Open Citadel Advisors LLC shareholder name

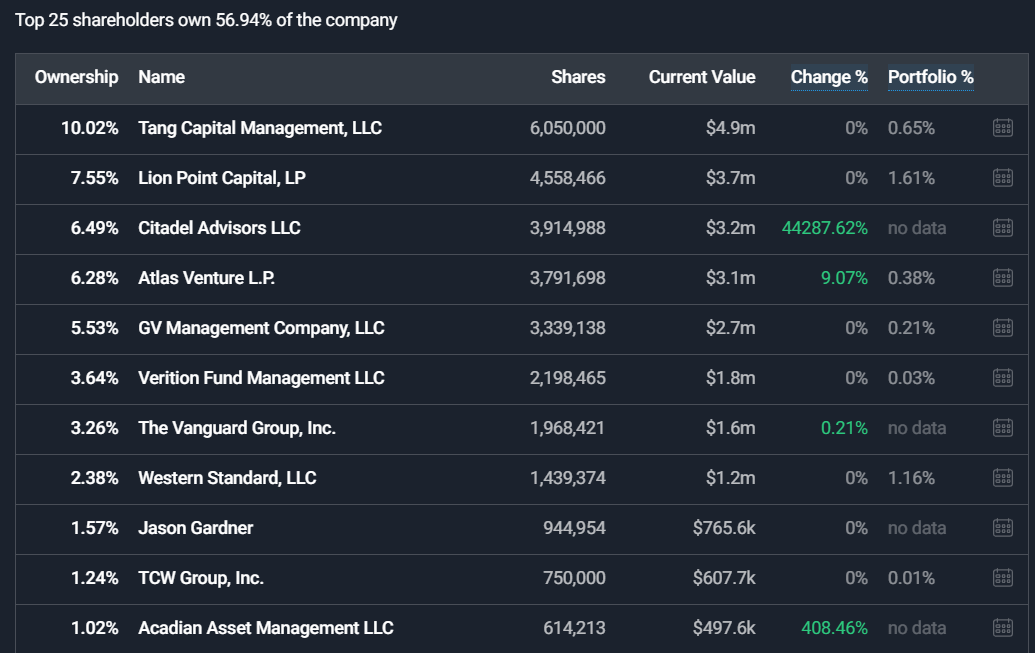(x=219, y=228)
